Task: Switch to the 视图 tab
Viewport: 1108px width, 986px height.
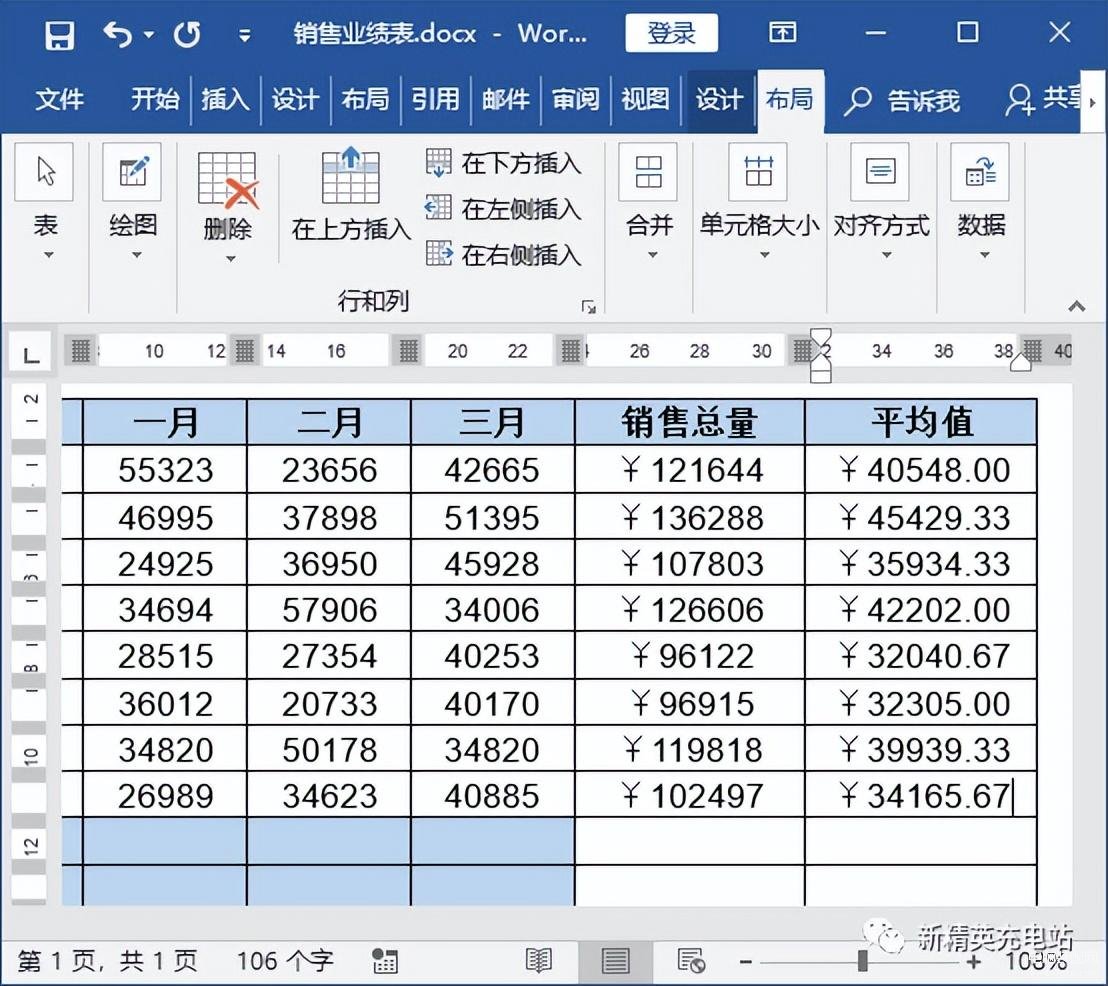Action: (x=645, y=99)
